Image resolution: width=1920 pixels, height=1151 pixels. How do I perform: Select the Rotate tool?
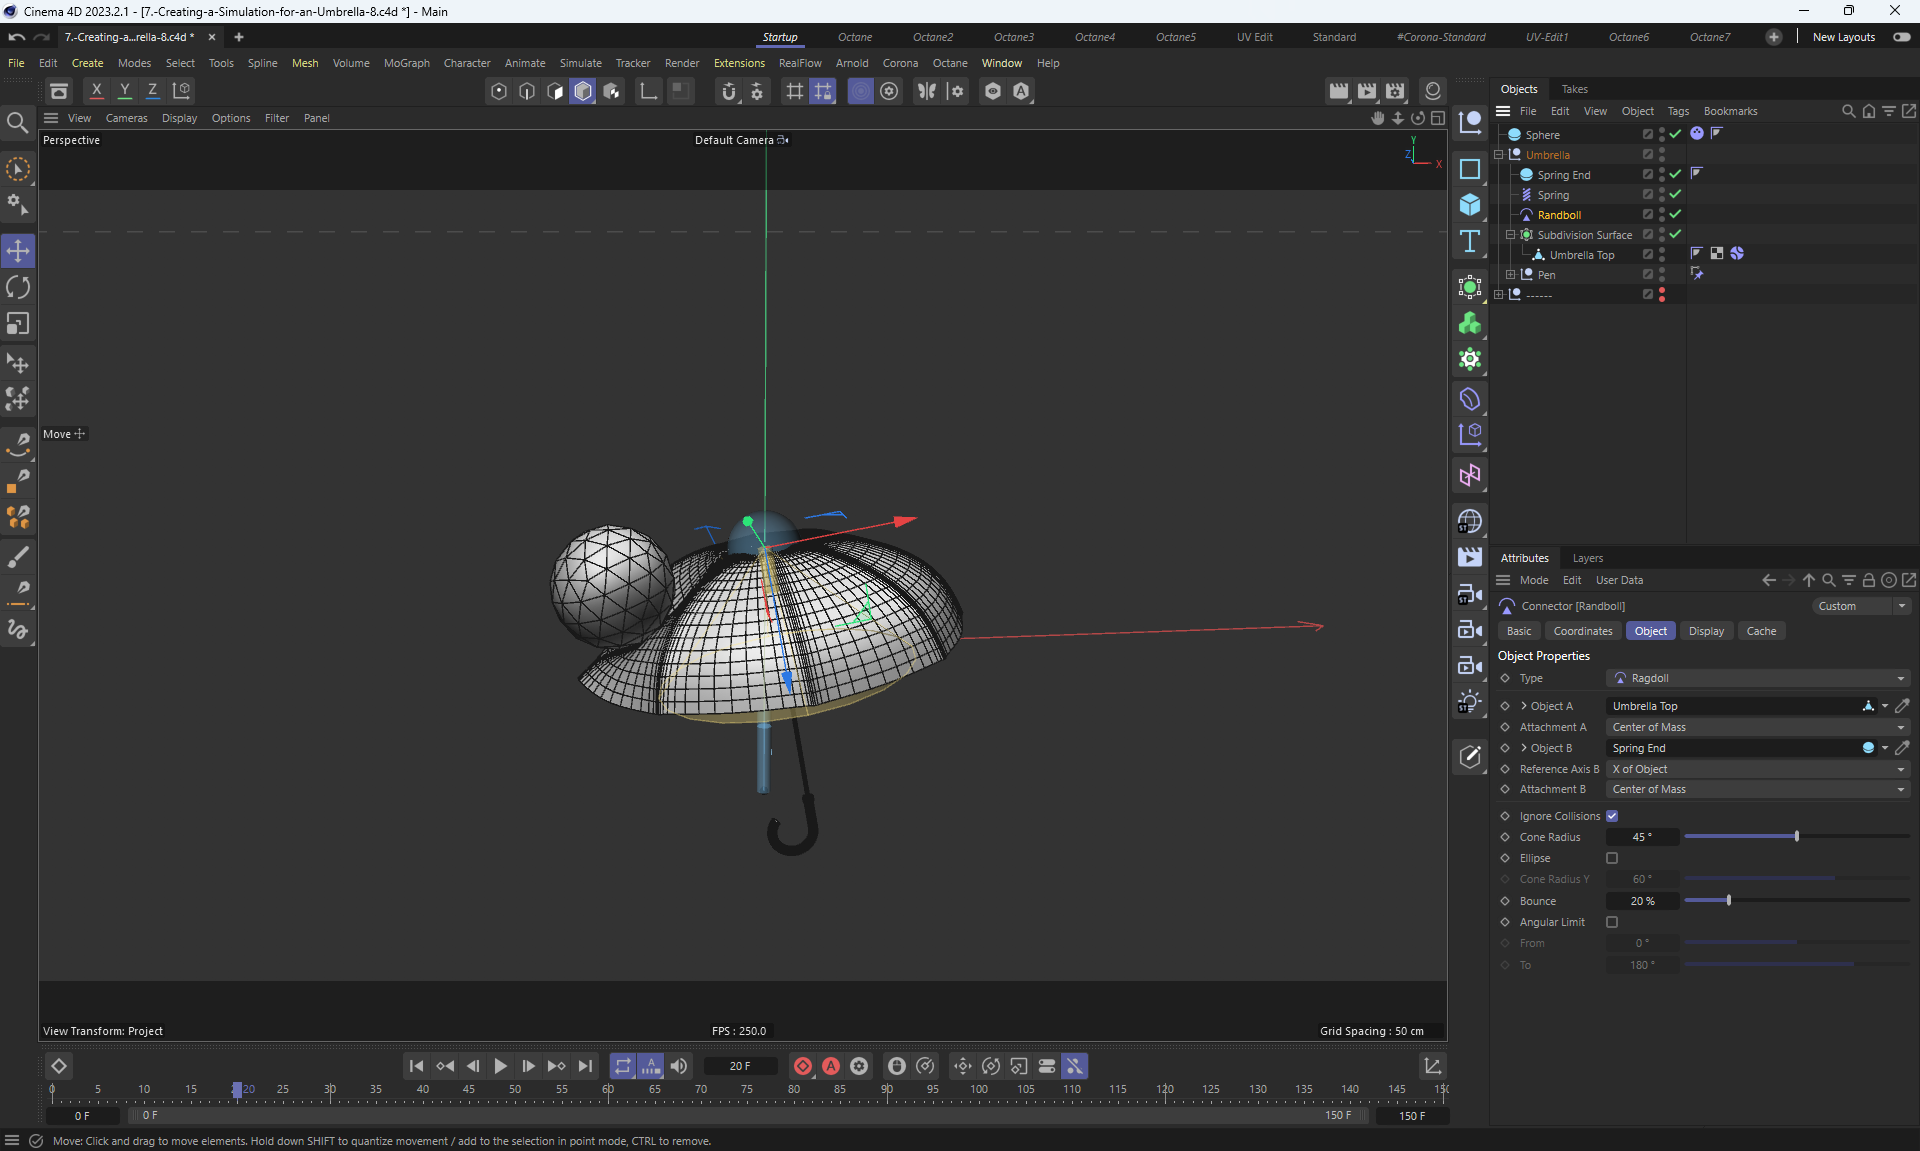click(x=18, y=288)
